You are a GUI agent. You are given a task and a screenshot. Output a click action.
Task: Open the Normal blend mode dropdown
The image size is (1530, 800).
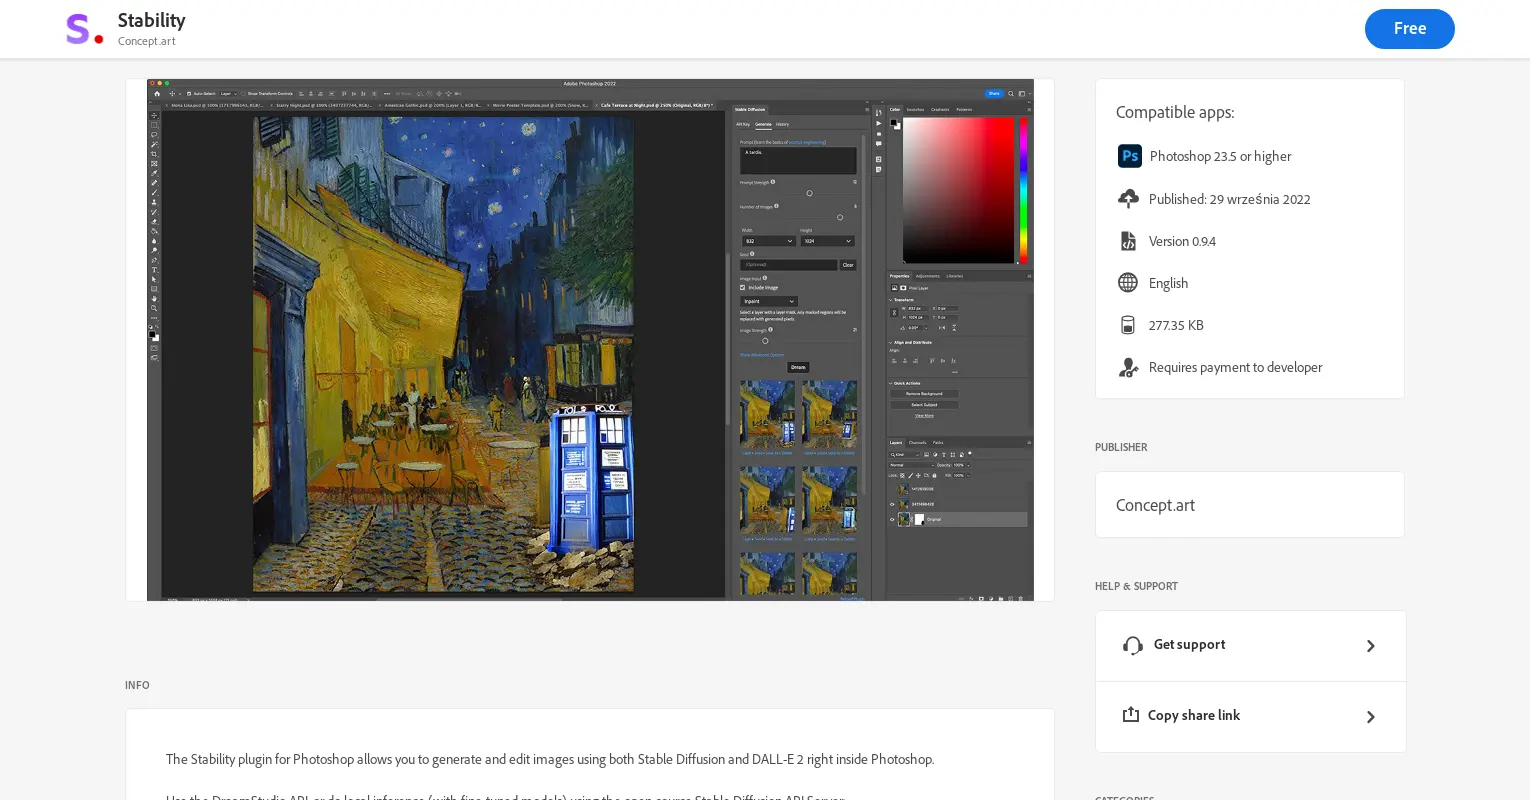click(909, 464)
